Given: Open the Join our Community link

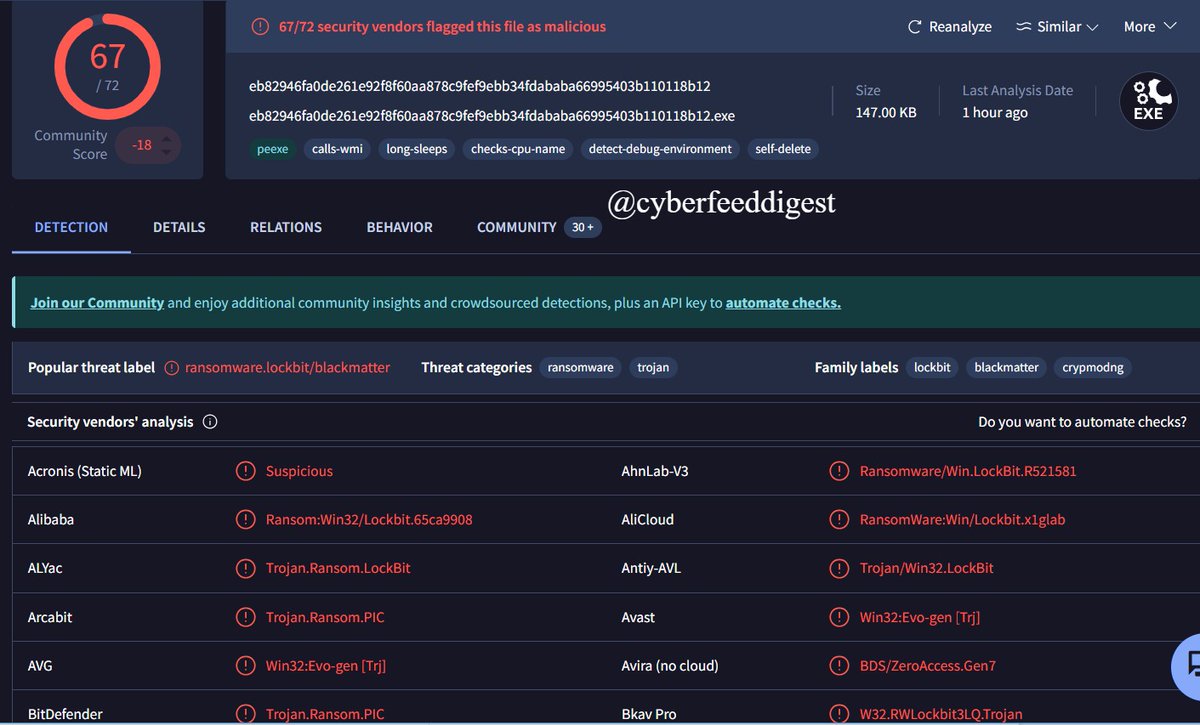Looking at the screenshot, I should click(97, 302).
